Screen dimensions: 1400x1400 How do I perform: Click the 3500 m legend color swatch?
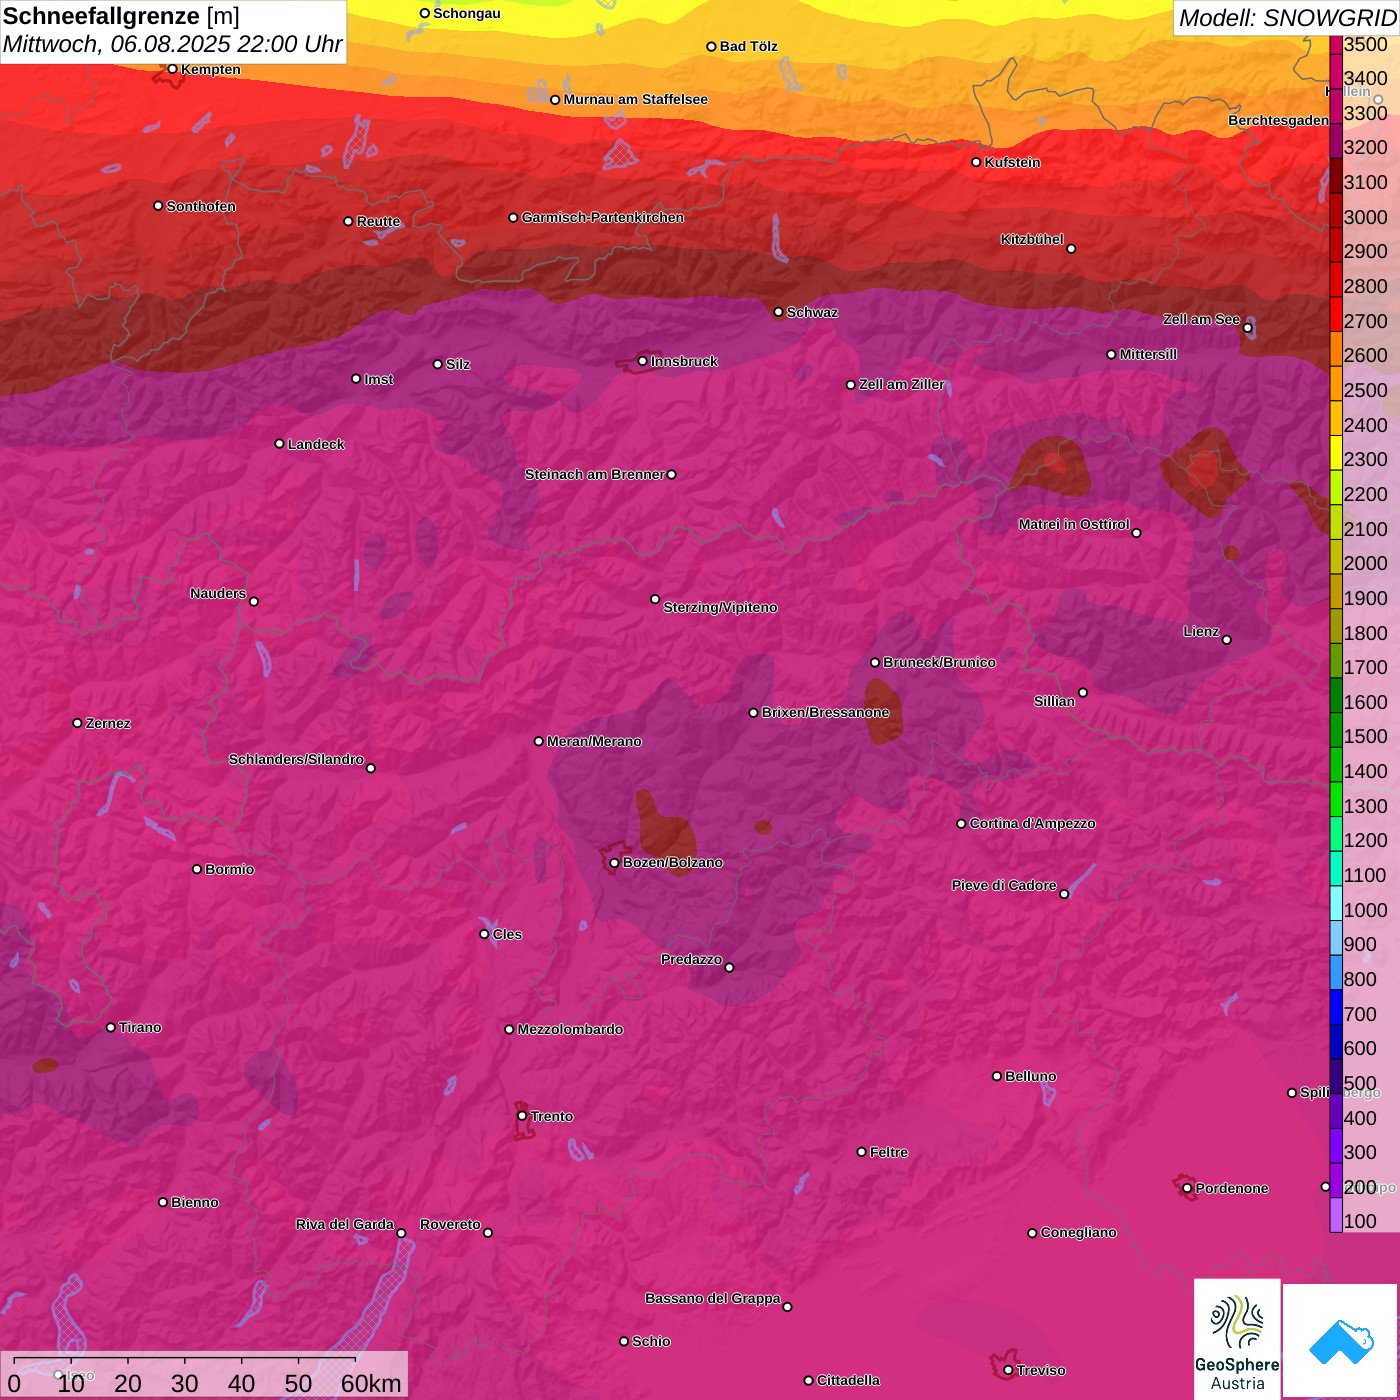(x=1336, y=44)
